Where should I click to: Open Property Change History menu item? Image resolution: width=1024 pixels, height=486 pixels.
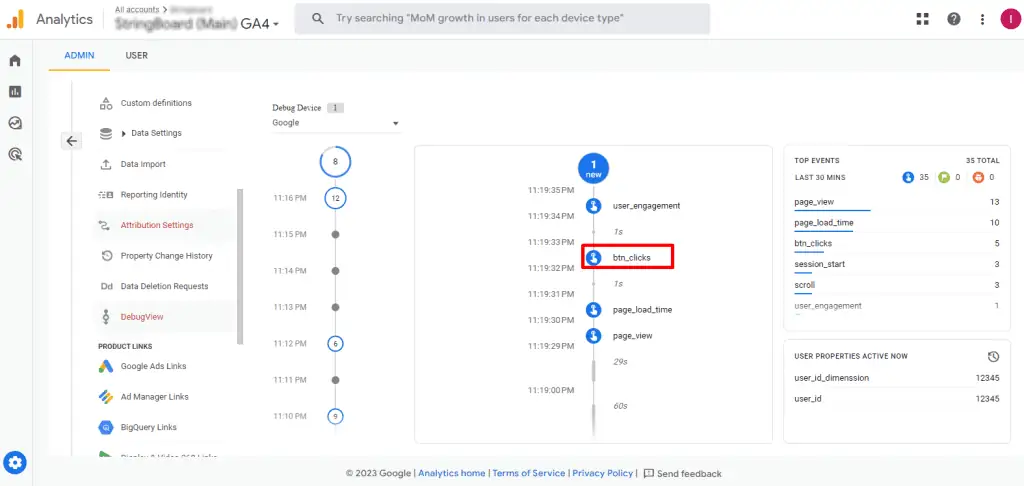[167, 256]
